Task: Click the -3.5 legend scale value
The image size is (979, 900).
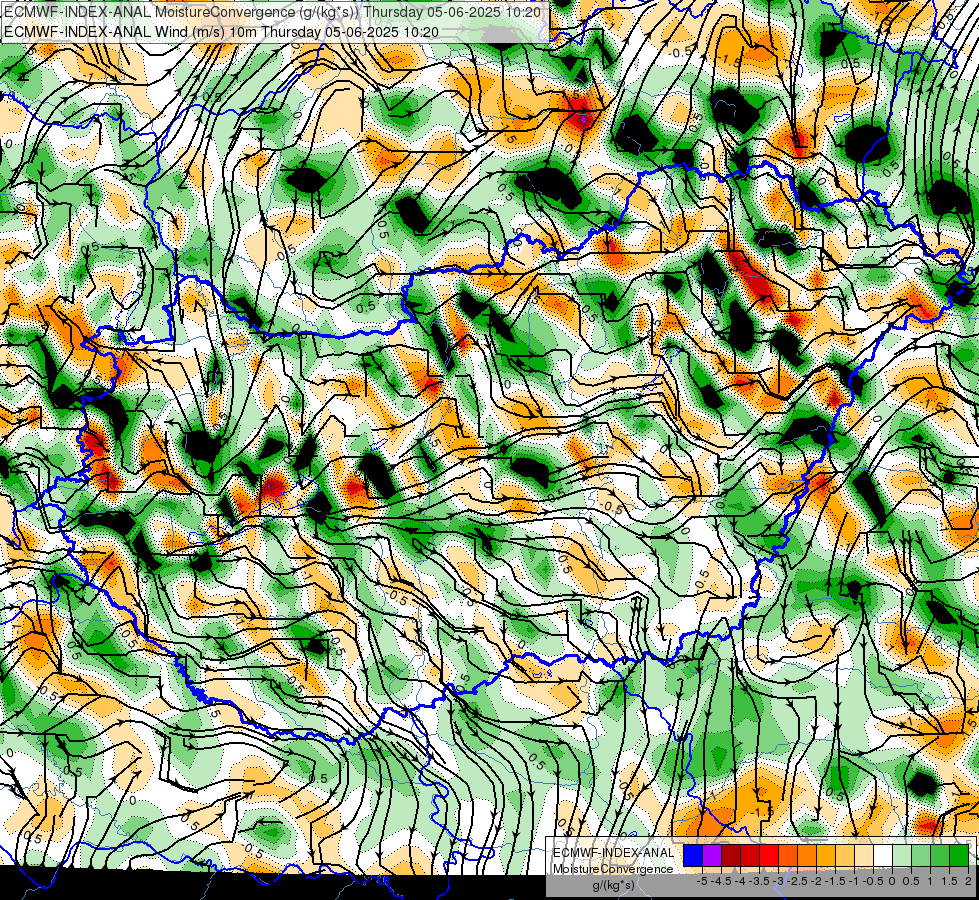Action: [759, 881]
